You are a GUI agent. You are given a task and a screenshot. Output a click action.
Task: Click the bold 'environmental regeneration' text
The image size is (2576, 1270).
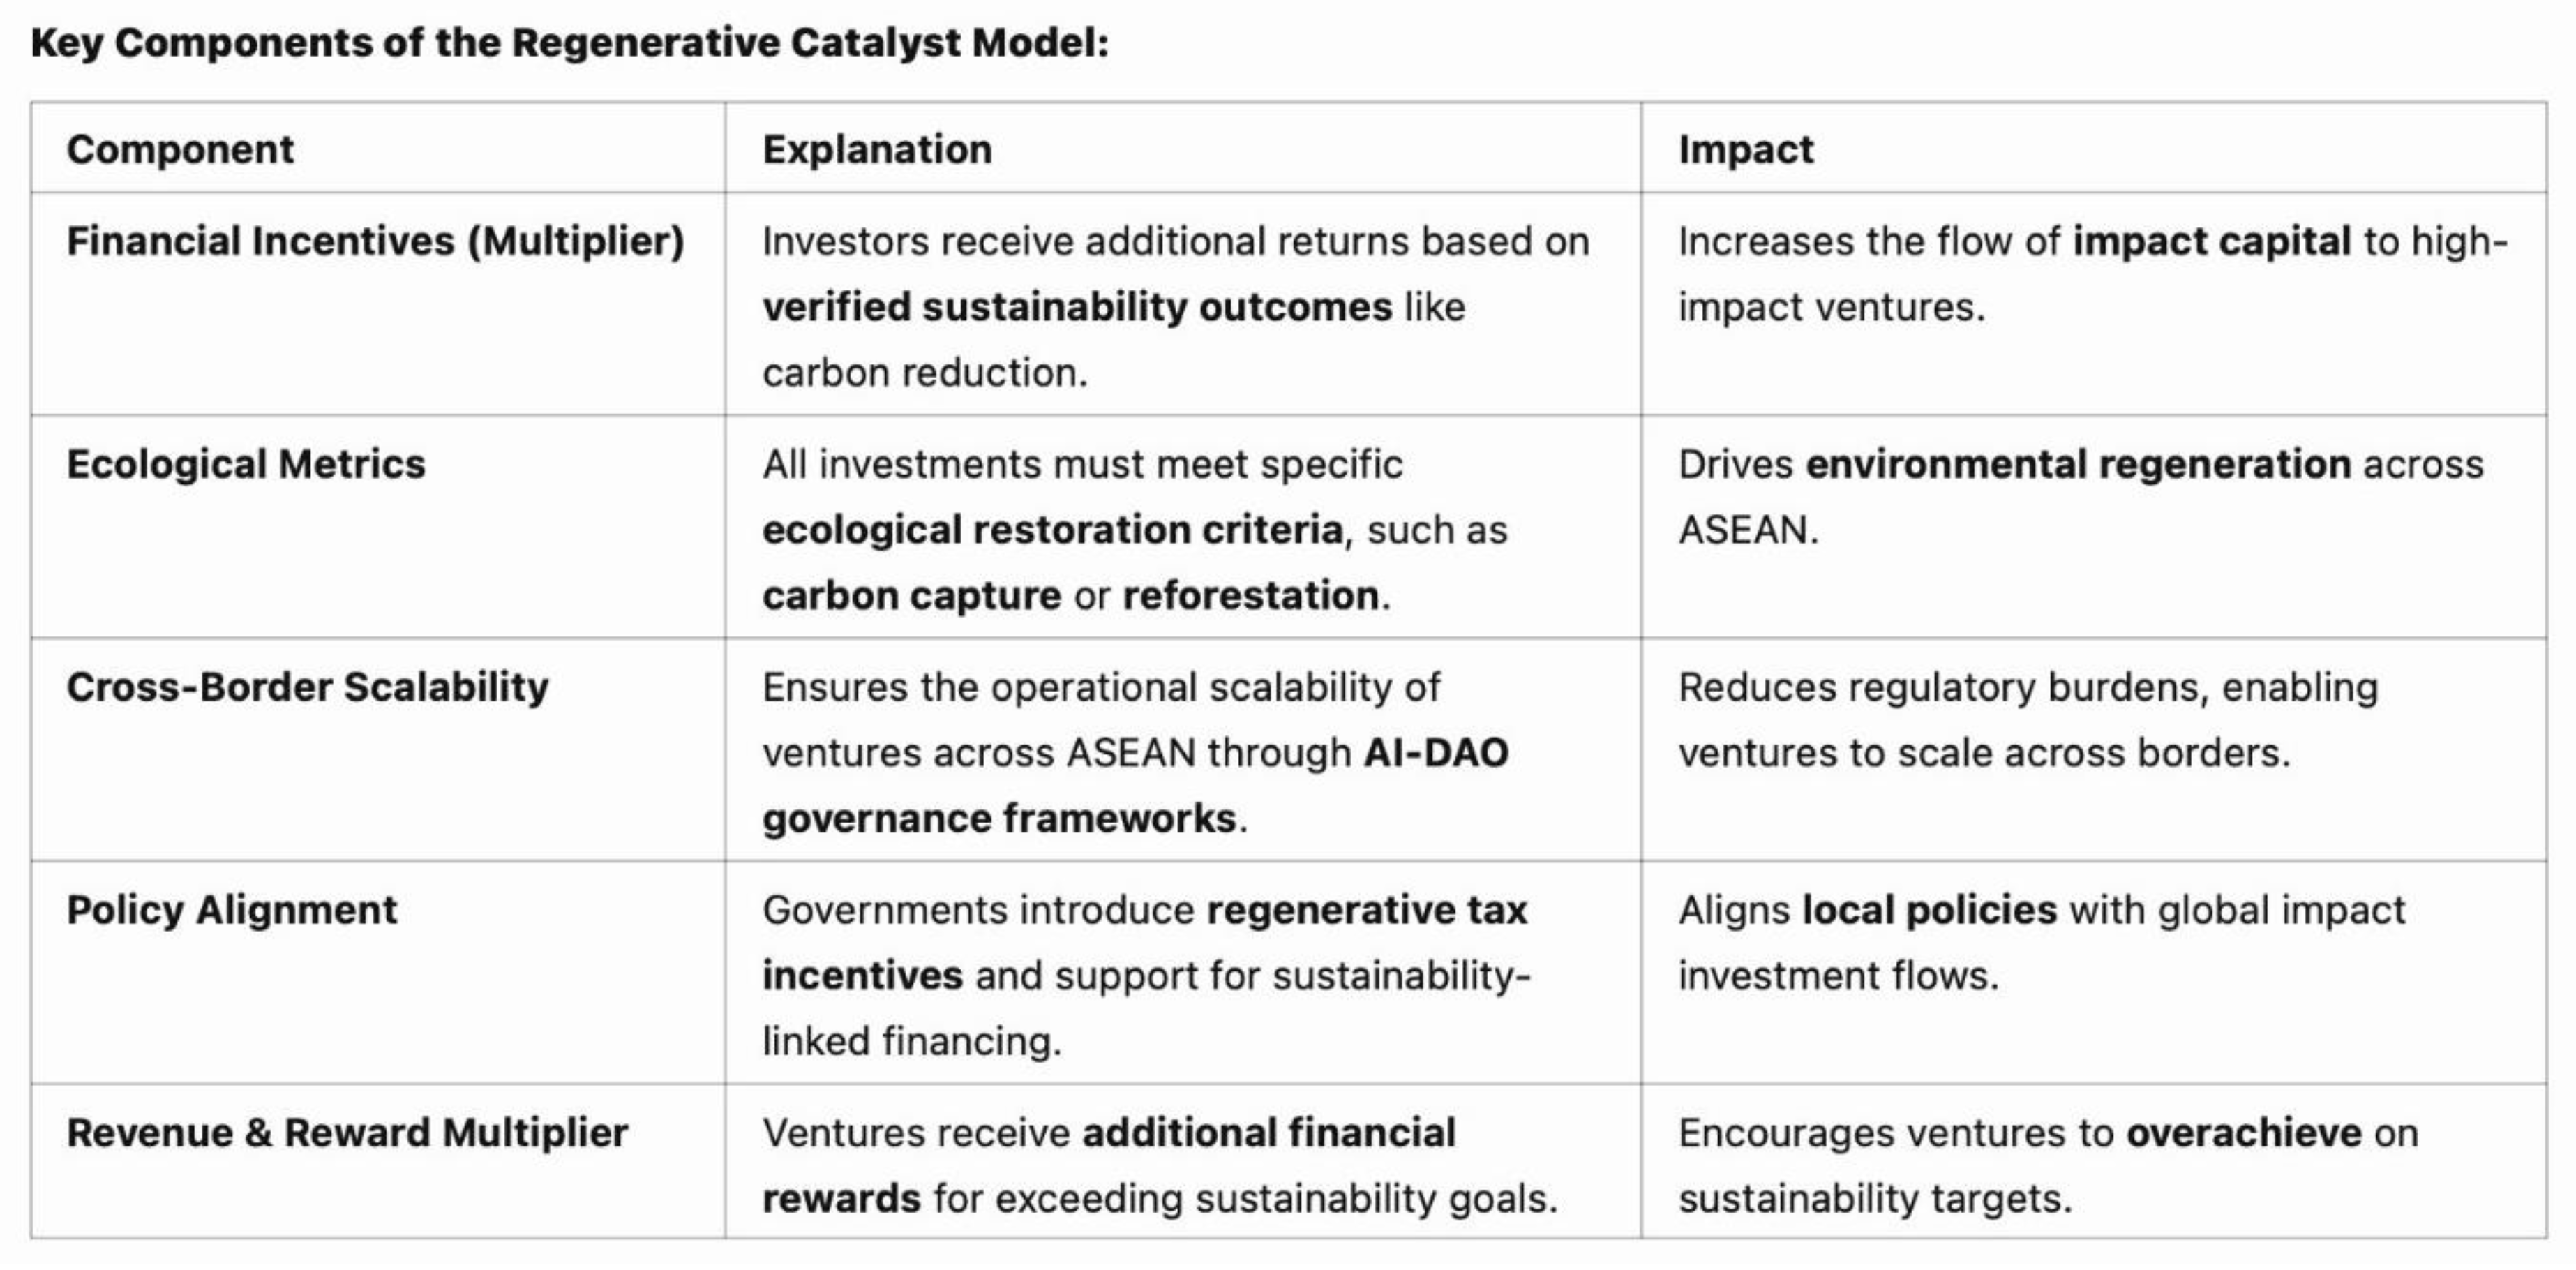[x=2078, y=464]
